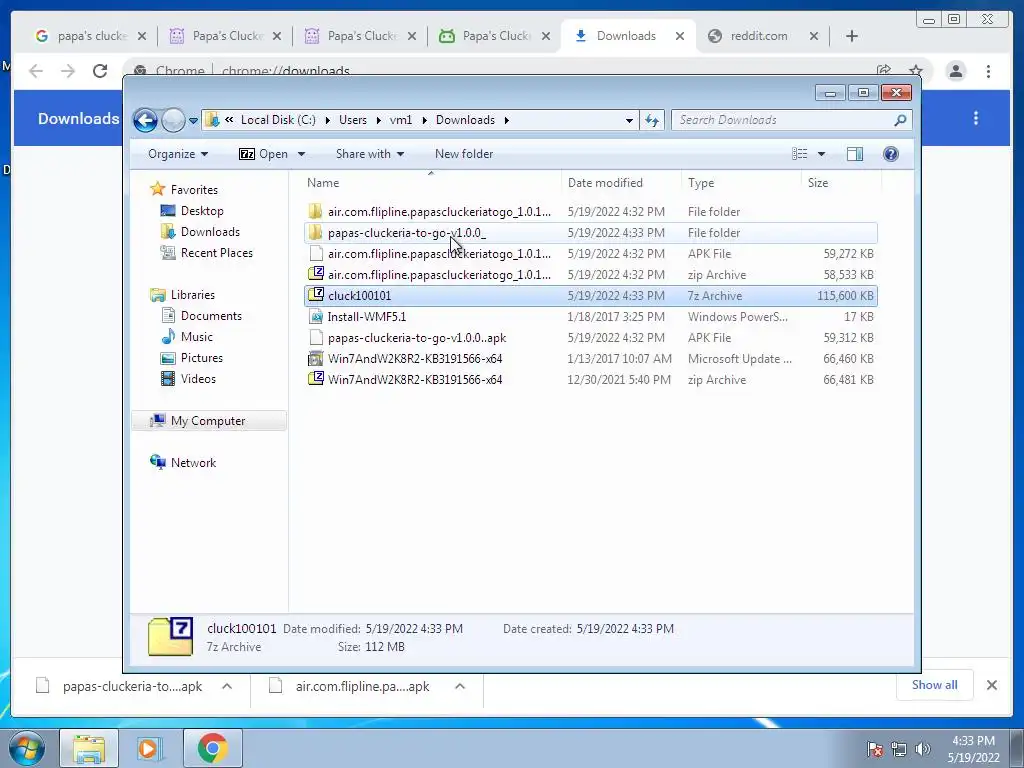Open the recent locations dropdown arrow
The height and width of the screenshot is (768, 1024).
193,121
